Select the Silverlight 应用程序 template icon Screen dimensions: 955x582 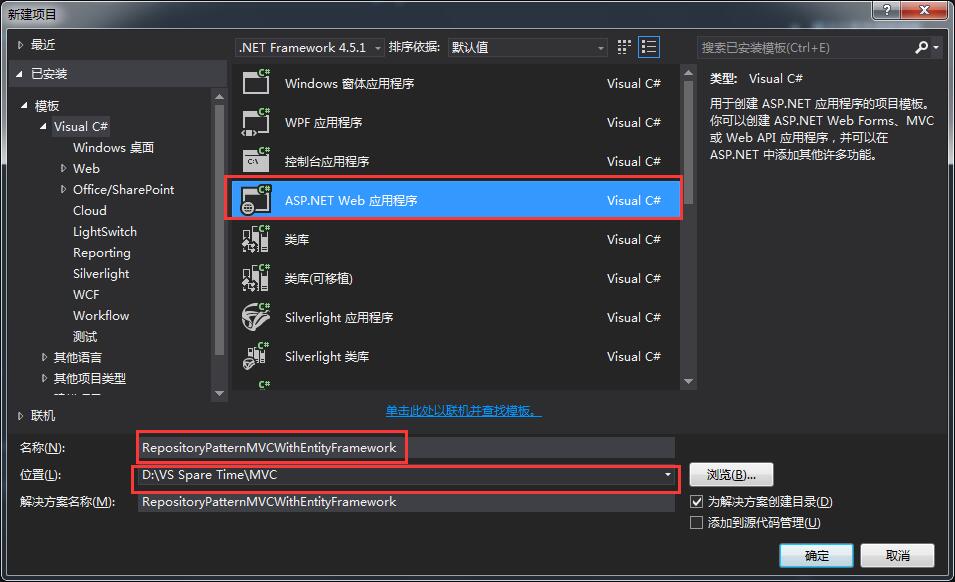(256, 317)
